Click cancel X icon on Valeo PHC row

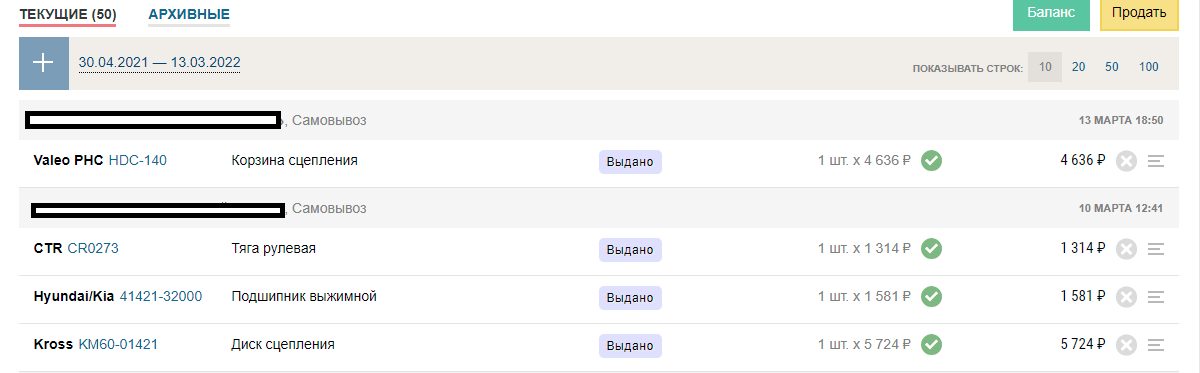pos(1127,161)
